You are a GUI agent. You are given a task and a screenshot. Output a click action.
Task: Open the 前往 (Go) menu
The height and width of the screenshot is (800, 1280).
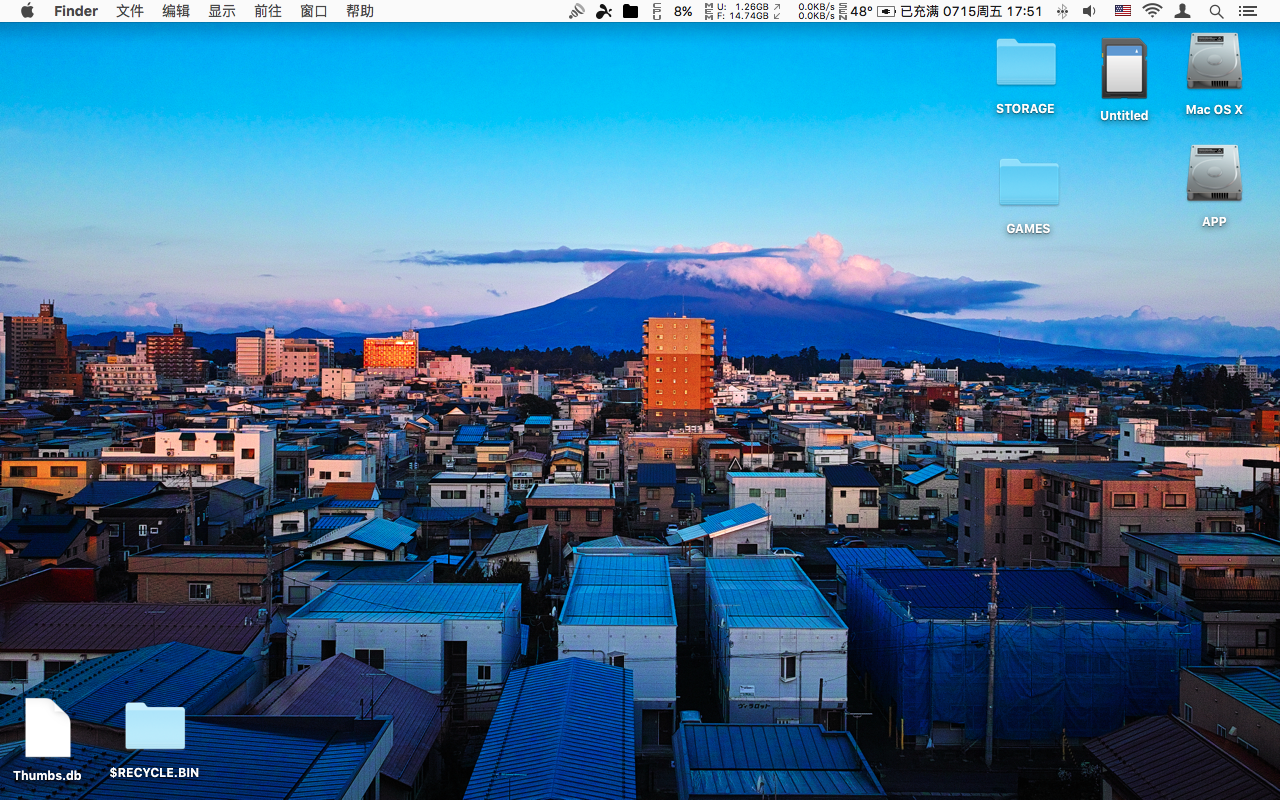click(268, 11)
